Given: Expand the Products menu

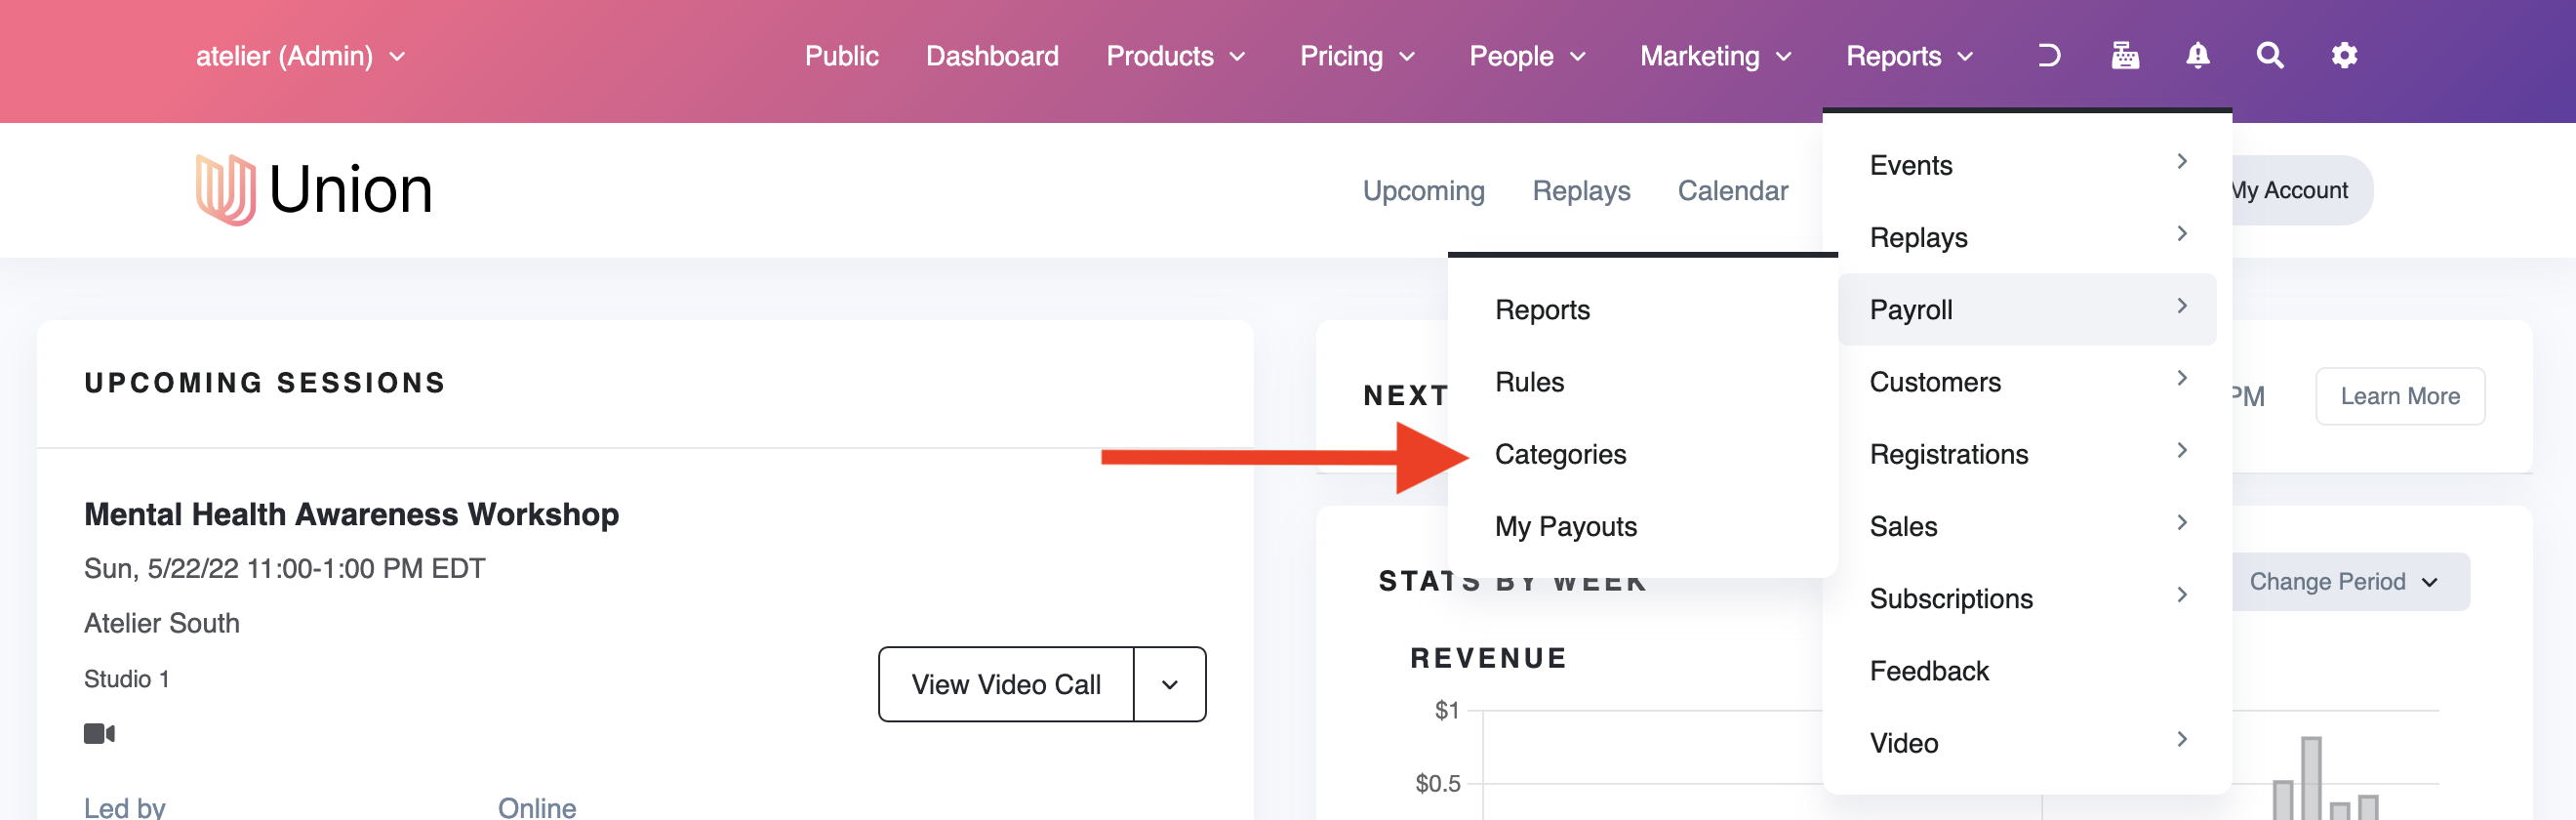Looking at the screenshot, I should (x=1175, y=57).
